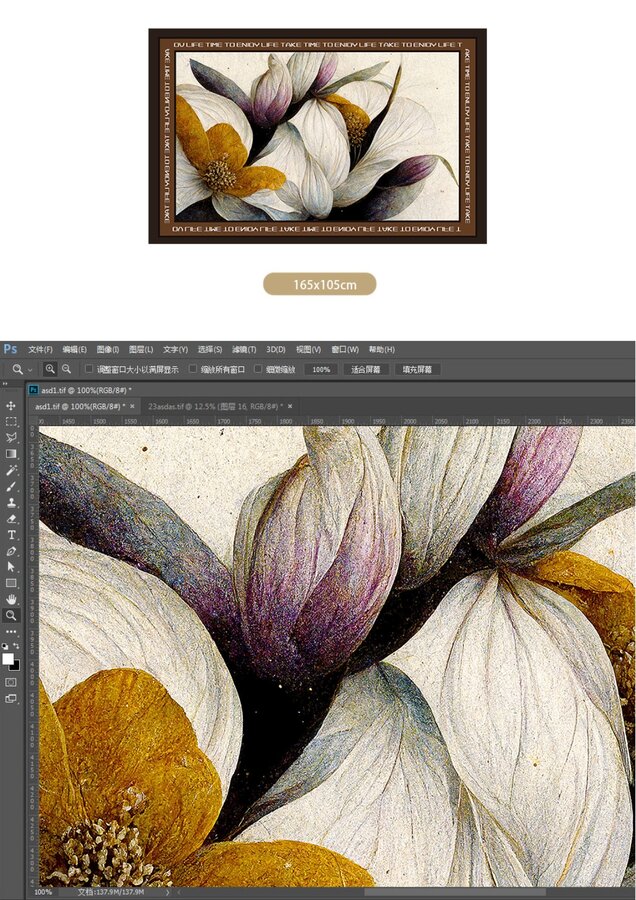Open the 3D(D) menu
Screen dimensions: 636x900
[276, 349]
